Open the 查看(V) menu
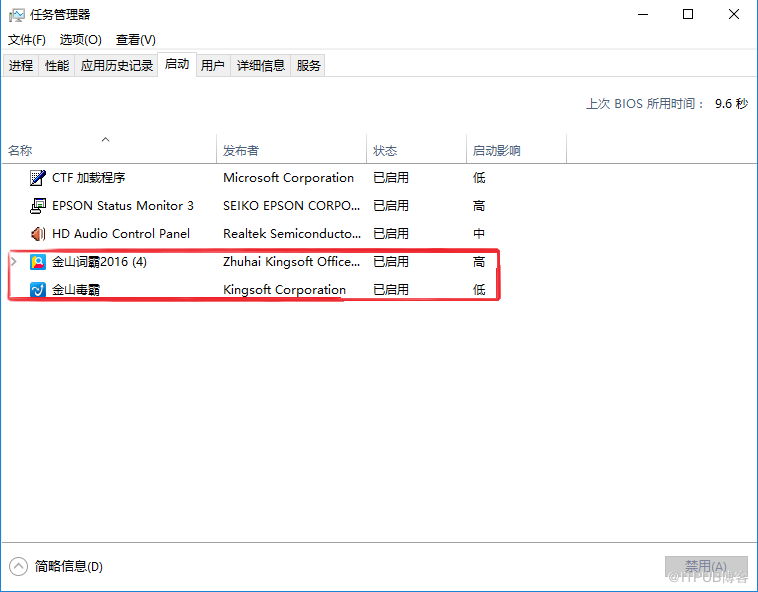The height and width of the screenshot is (592, 758). coord(135,40)
